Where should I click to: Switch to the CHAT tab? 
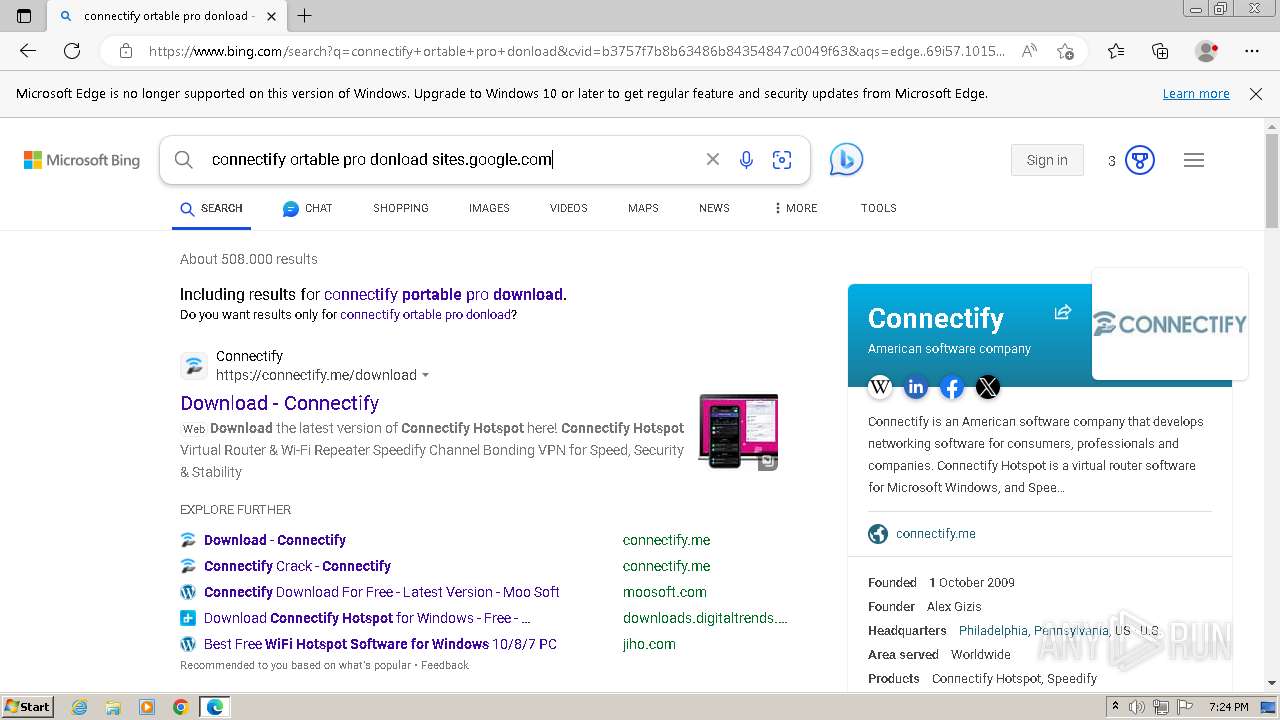click(307, 208)
